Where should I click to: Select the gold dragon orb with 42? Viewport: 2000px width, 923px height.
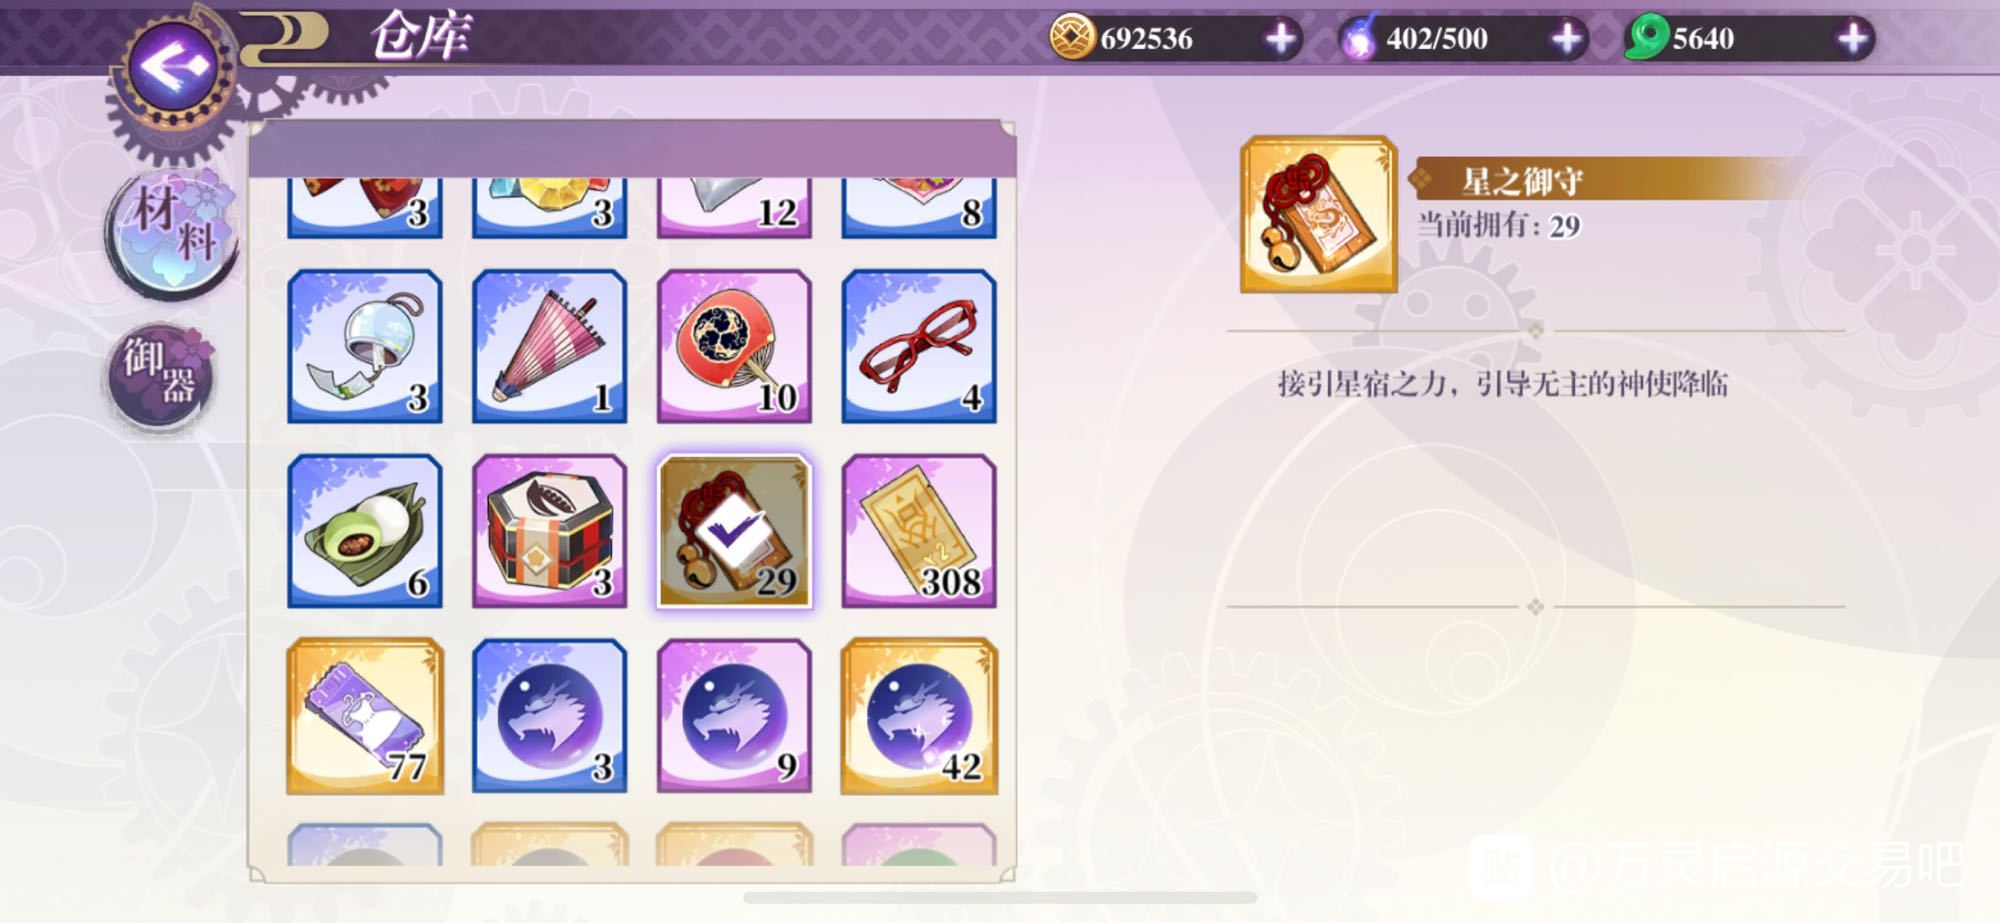919,716
